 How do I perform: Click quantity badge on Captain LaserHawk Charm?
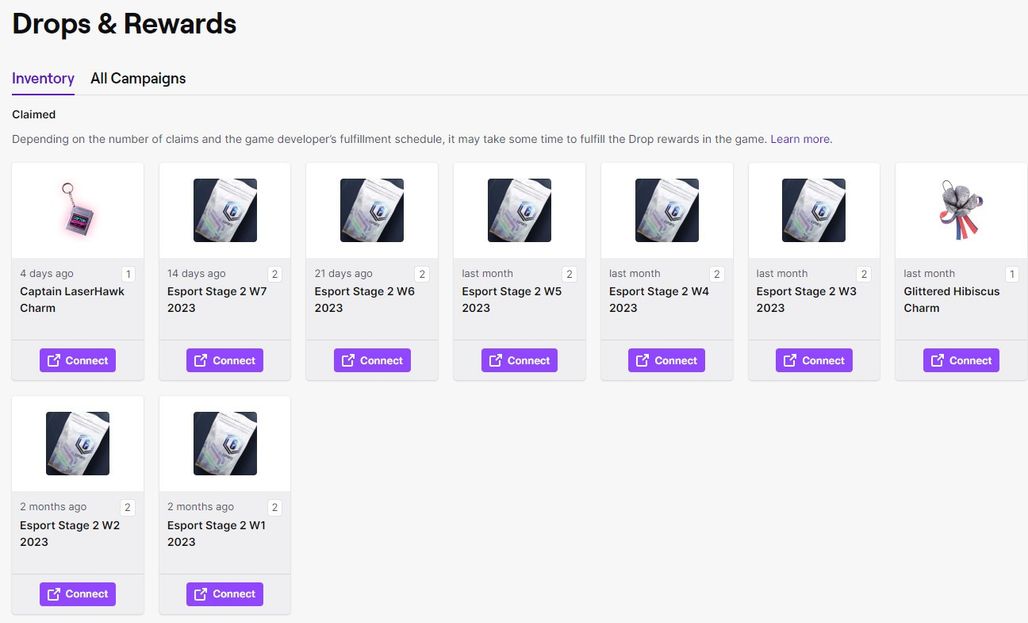tap(128, 274)
